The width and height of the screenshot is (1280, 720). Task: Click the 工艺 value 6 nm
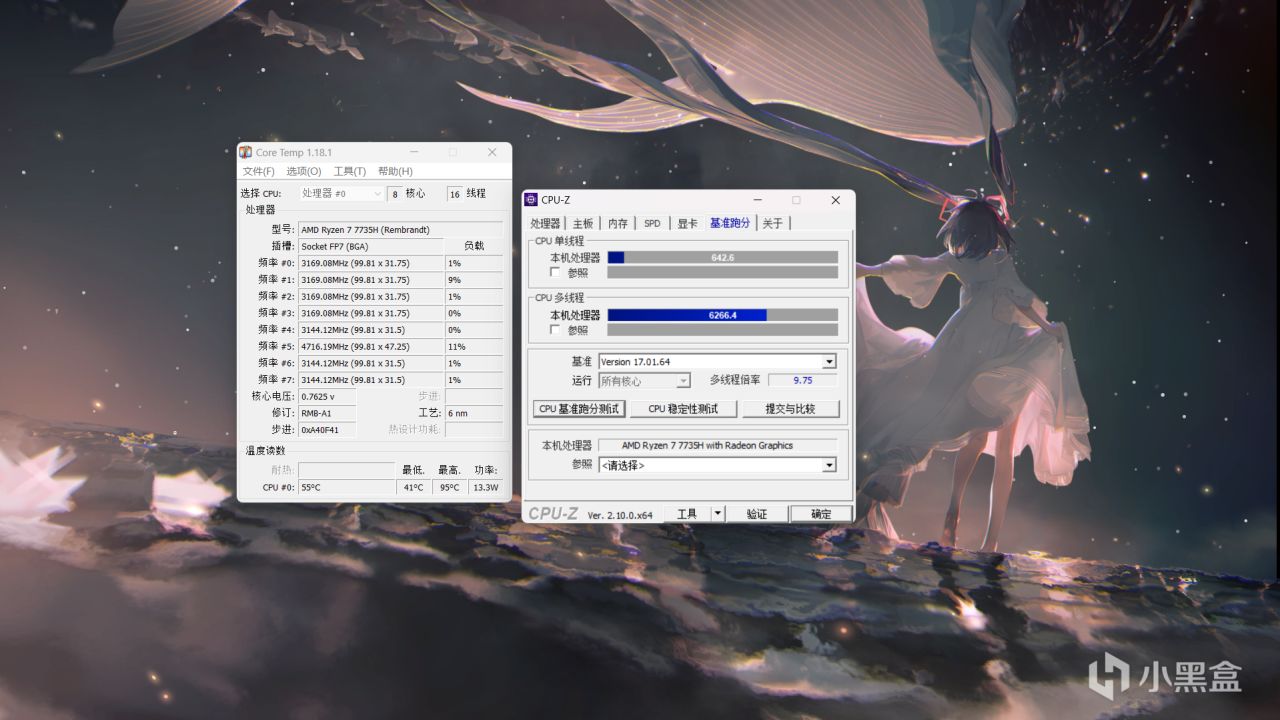(474, 413)
